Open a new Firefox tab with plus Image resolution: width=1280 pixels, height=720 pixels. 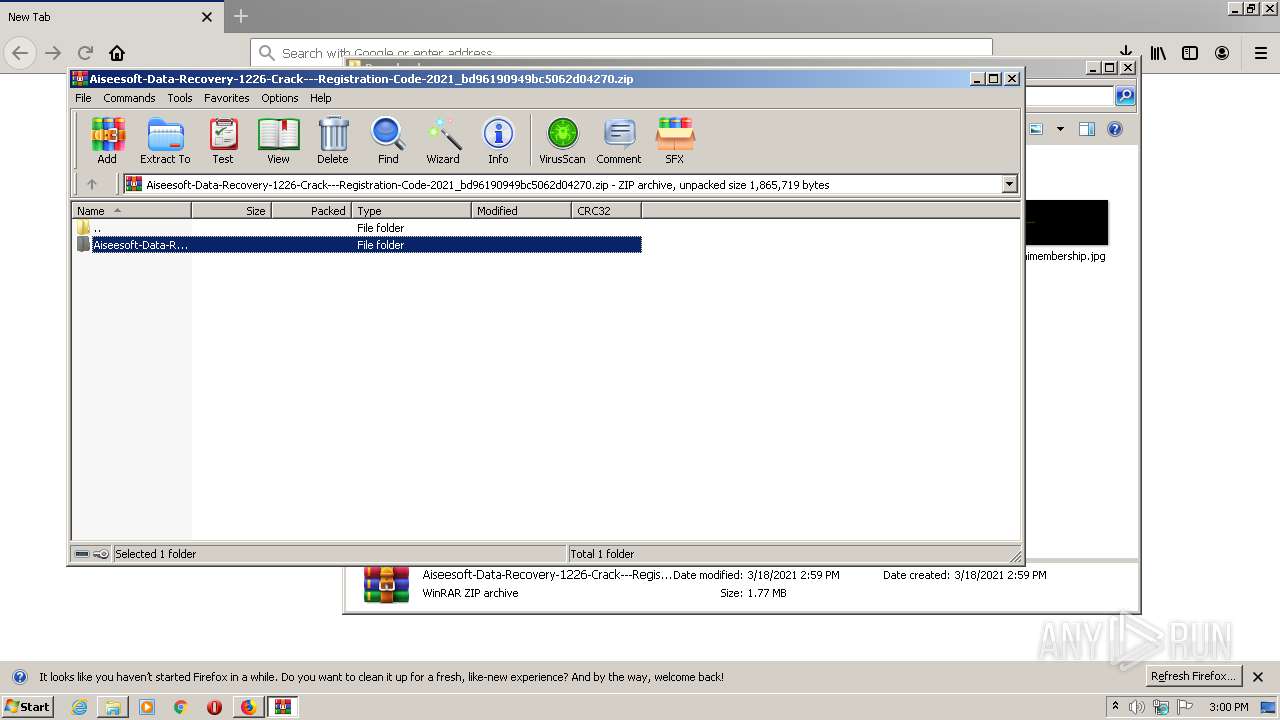coord(240,16)
